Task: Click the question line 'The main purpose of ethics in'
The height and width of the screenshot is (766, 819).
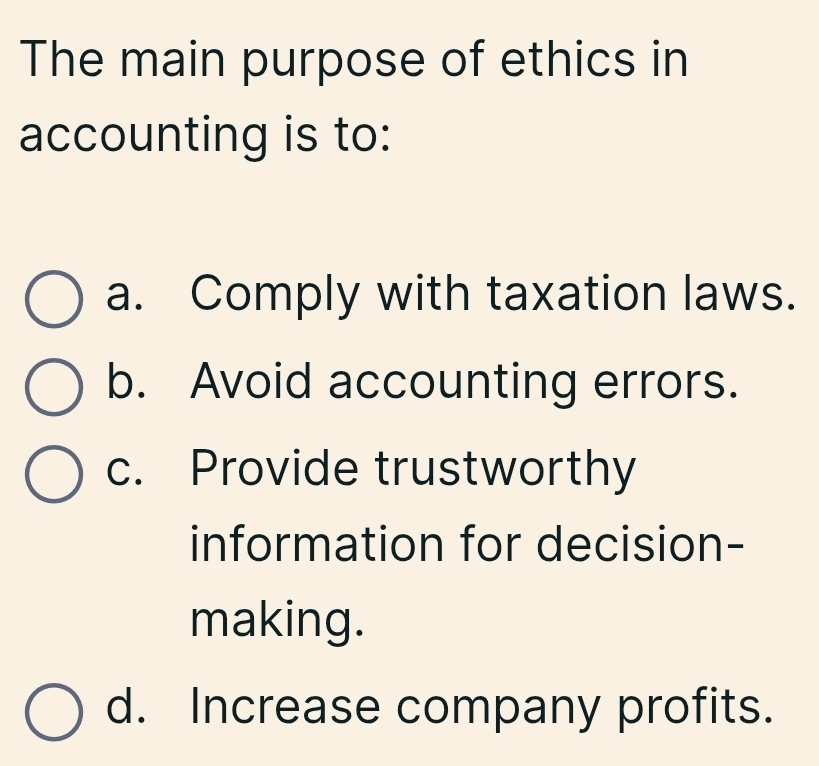Action: (354, 59)
